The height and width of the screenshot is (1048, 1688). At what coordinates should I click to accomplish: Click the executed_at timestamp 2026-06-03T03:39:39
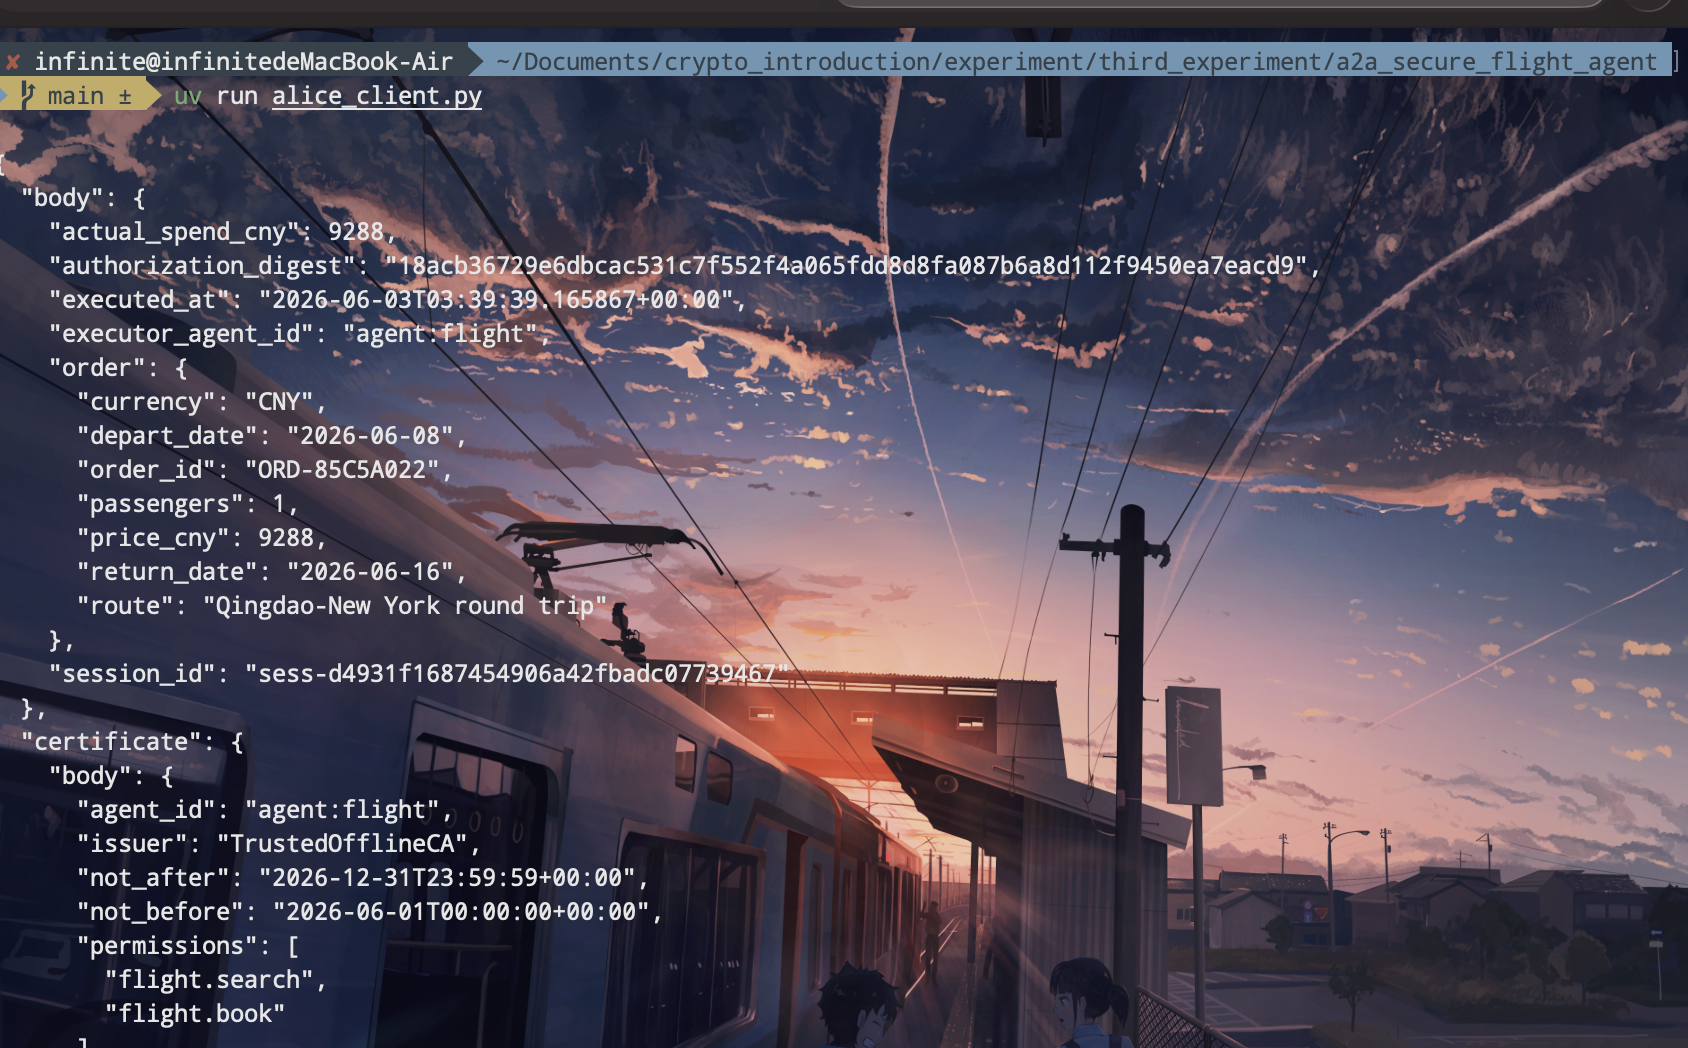pos(497,300)
